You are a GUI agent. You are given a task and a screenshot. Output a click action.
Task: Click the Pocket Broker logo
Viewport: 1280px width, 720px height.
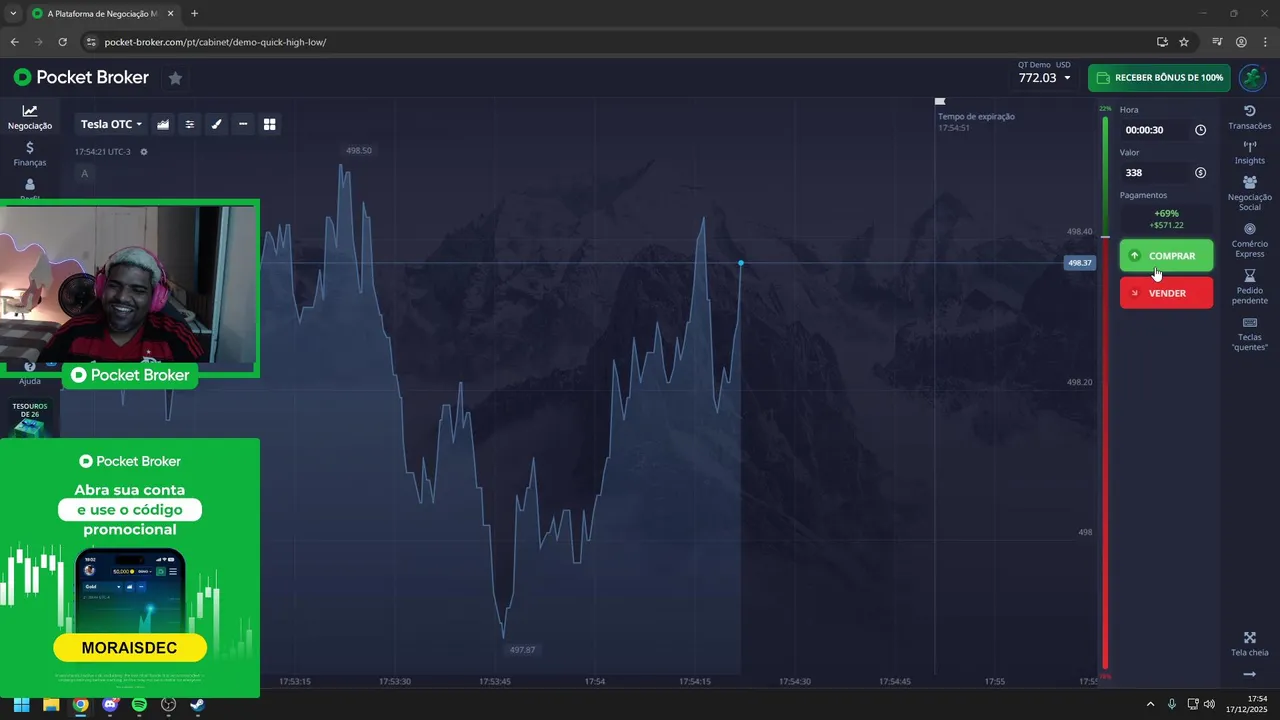tap(81, 77)
